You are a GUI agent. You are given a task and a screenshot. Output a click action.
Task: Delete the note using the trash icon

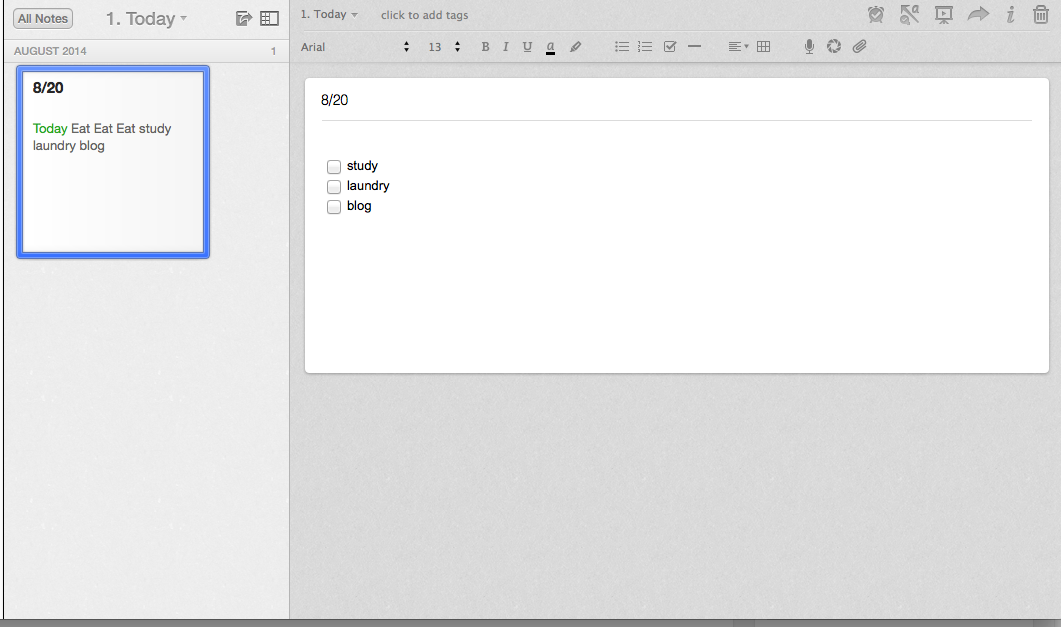[x=1040, y=15]
